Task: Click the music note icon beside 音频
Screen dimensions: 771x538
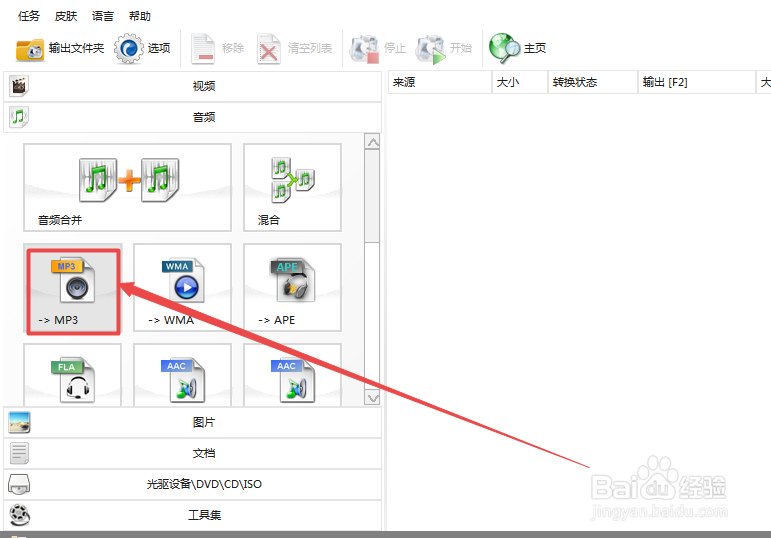Action: point(19,117)
